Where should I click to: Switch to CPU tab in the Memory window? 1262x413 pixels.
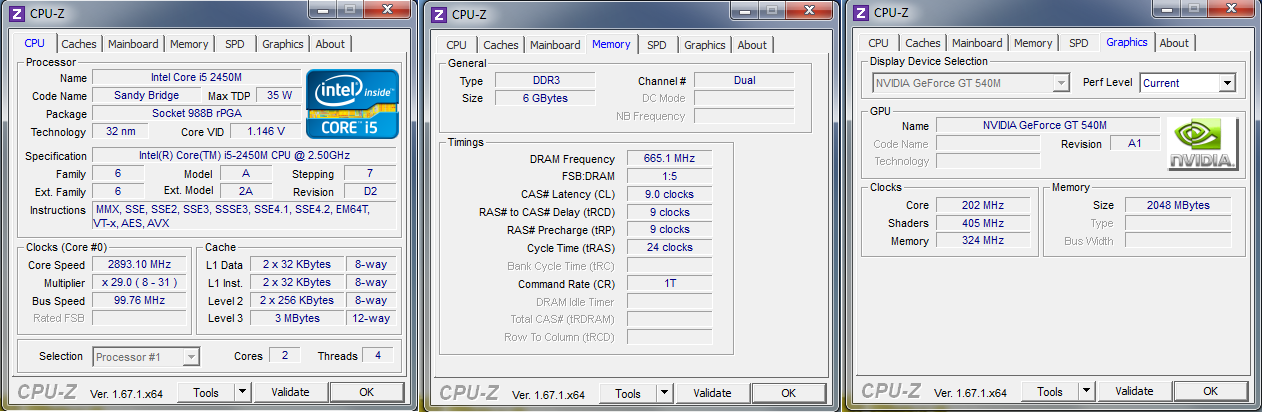click(x=456, y=45)
